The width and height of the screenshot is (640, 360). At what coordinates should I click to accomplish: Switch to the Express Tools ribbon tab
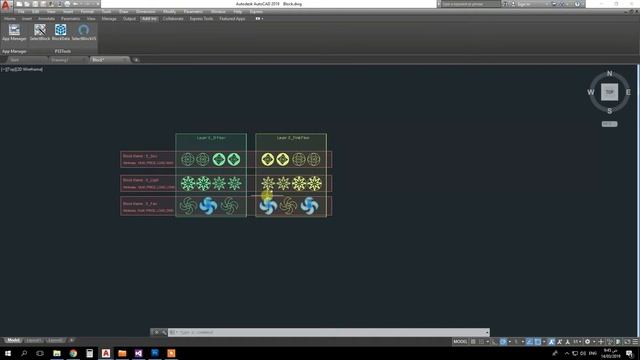click(x=201, y=19)
